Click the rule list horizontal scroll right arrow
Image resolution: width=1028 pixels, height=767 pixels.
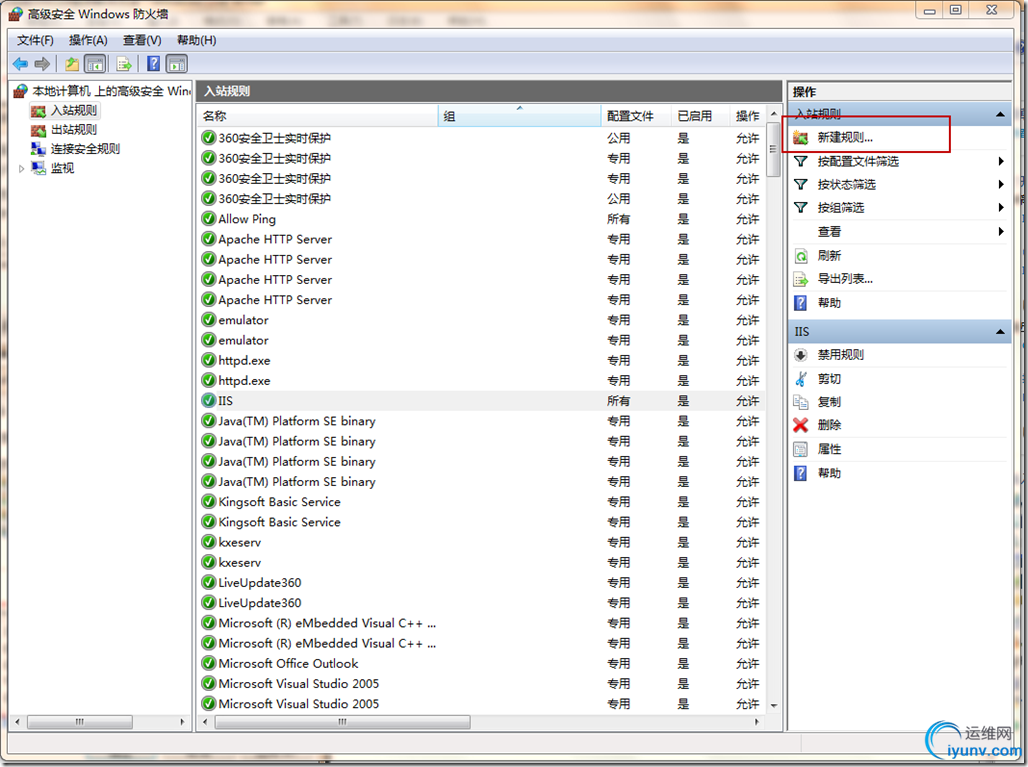pyautogui.click(x=757, y=722)
